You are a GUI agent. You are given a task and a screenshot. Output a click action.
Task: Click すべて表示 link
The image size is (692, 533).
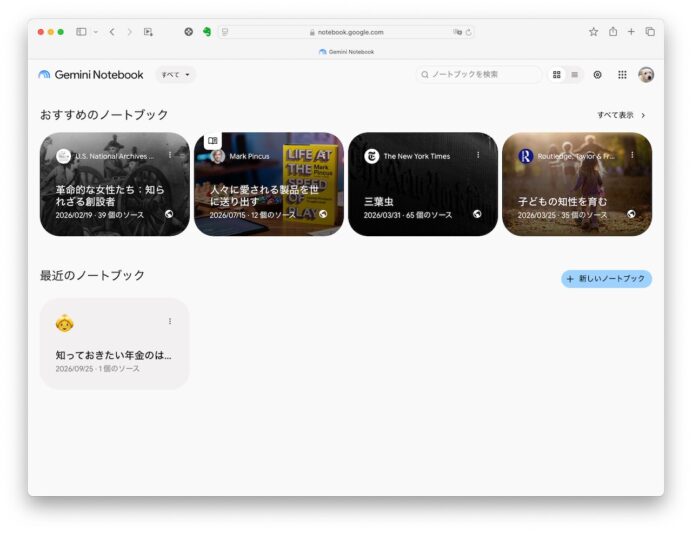pyautogui.click(x=615, y=115)
